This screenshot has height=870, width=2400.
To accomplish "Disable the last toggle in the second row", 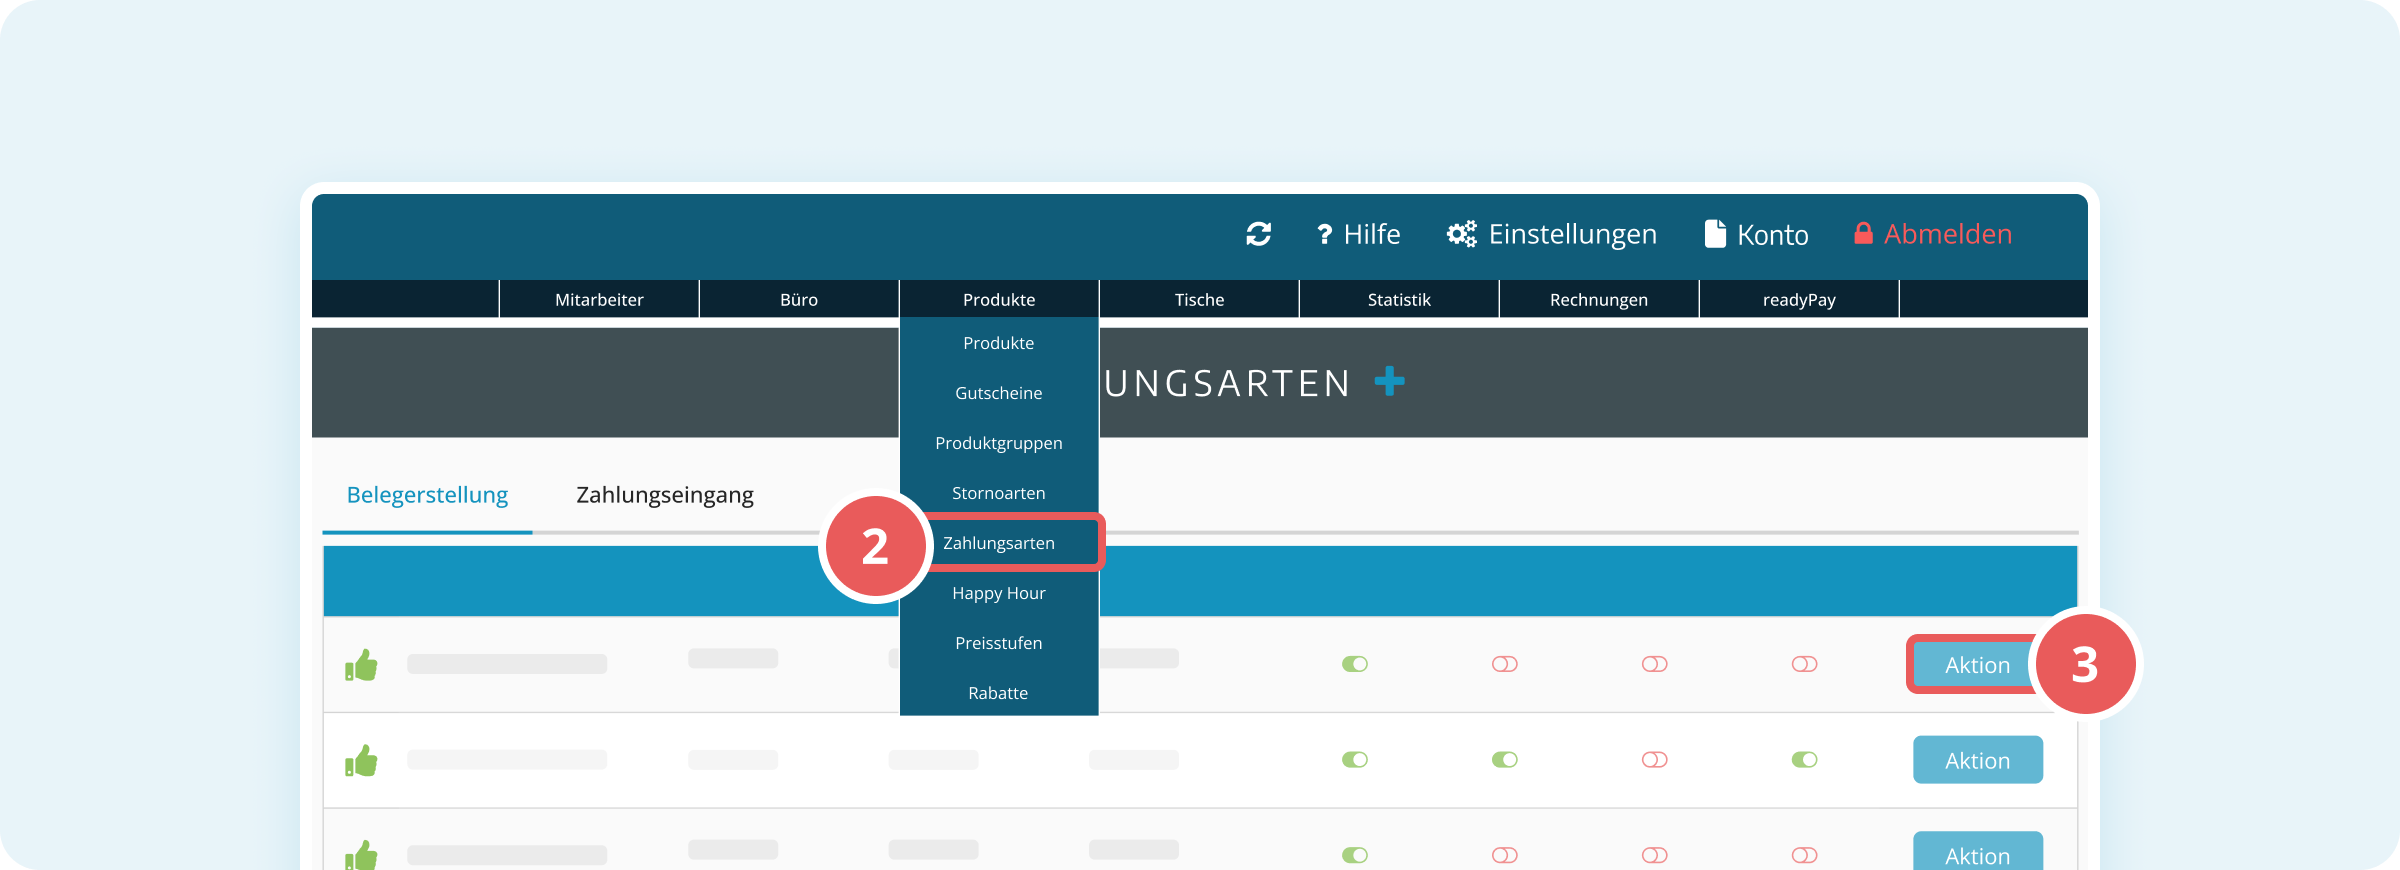I will (1805, 760).
